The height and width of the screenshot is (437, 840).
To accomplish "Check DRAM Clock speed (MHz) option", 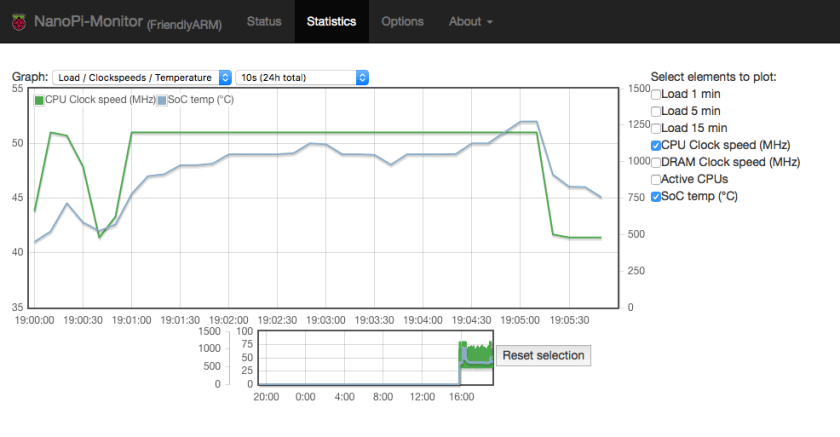I will tap(656, 162).
